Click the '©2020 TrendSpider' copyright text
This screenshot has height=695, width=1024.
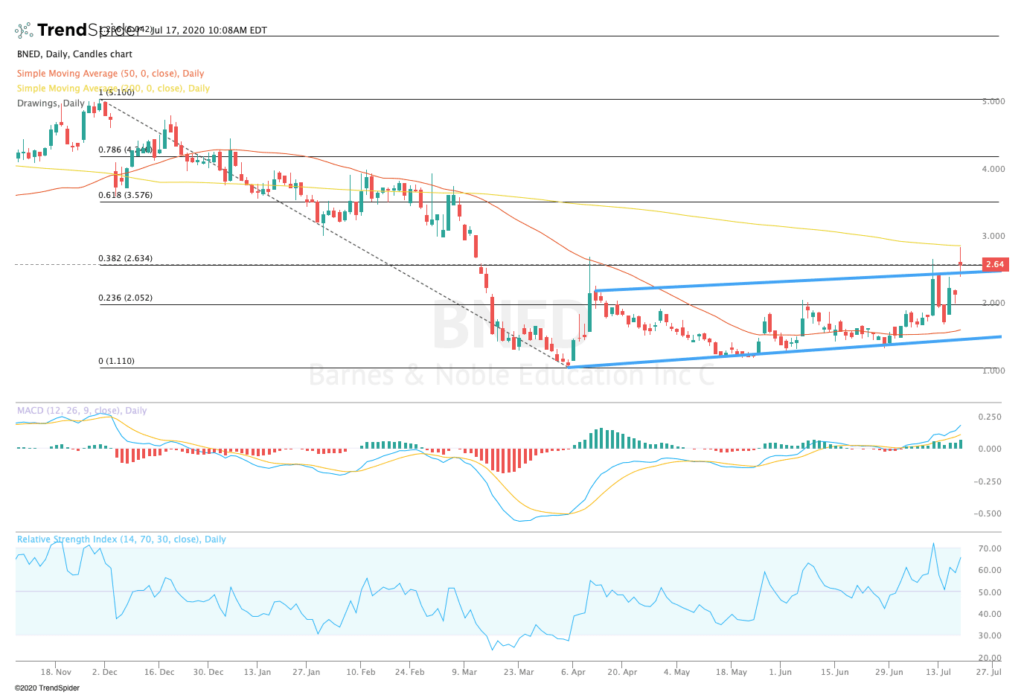pyautogui.click(x=47, y=688)
